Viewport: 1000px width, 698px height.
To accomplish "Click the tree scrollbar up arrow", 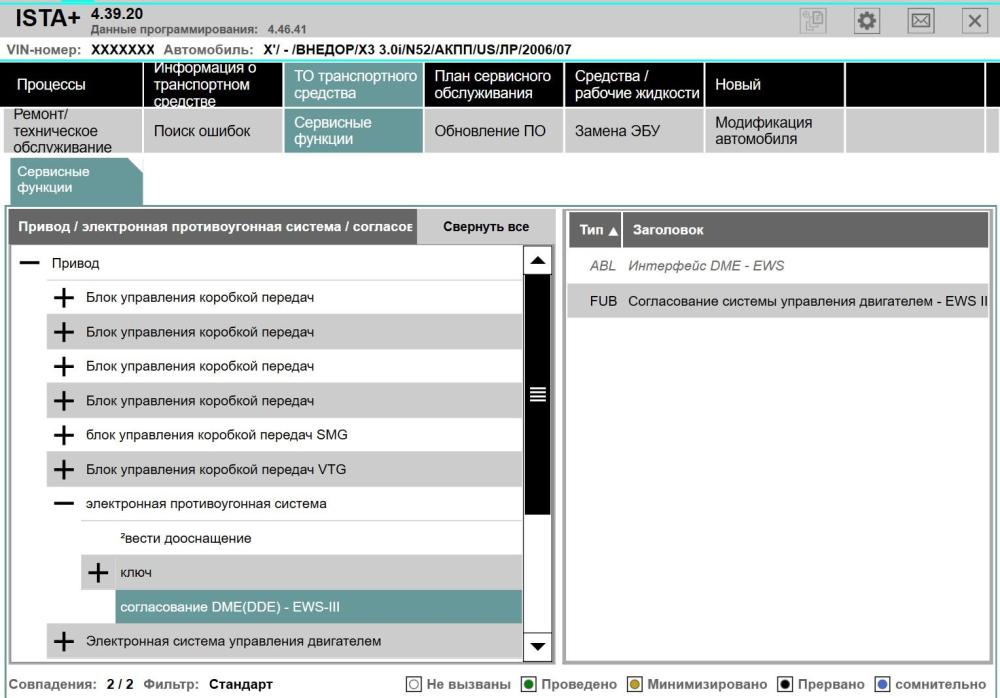I will (538, 260).
